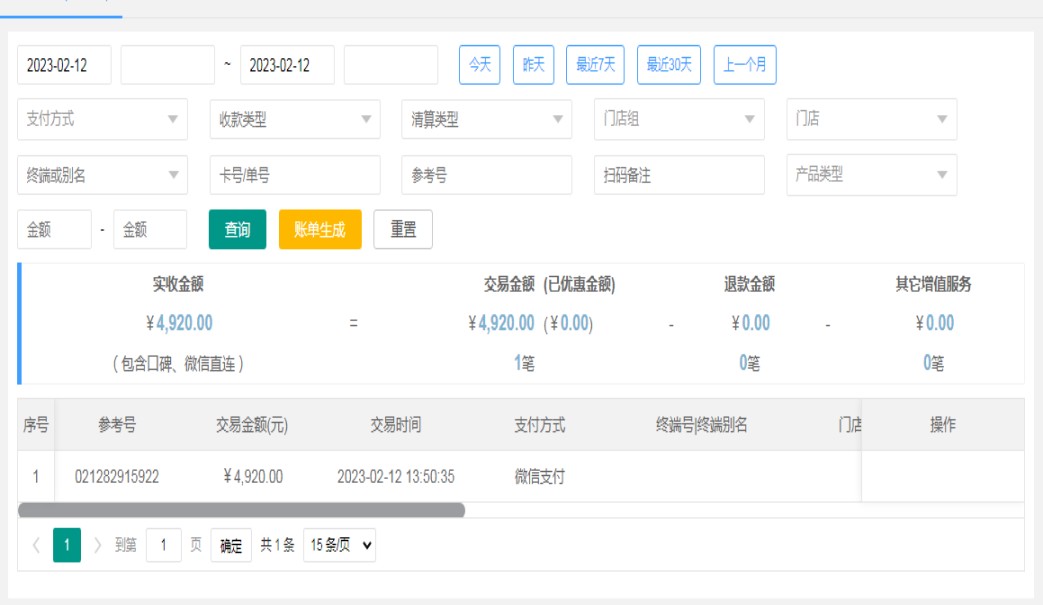Open the 15条/页 page size selector
The width and height of the screenshot is (1043, 605).
339,546
